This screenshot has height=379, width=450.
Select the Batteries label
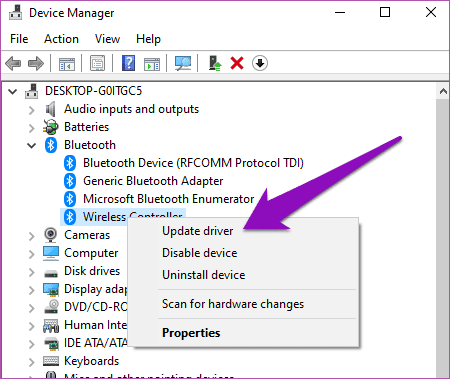click(87, 127)
